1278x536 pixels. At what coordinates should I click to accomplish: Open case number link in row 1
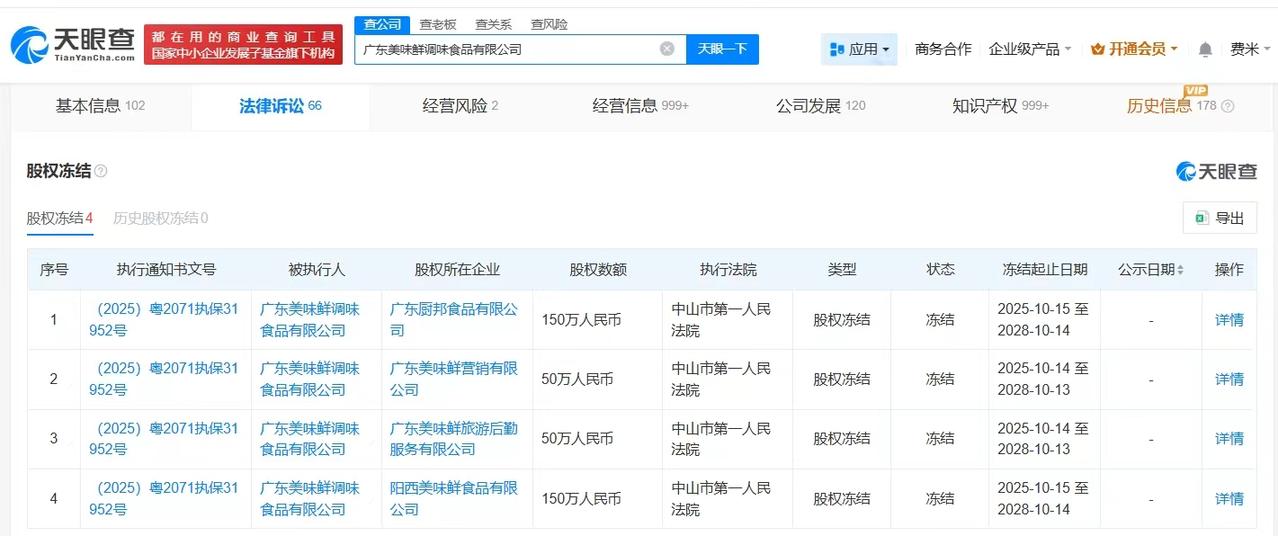[164, 320]
